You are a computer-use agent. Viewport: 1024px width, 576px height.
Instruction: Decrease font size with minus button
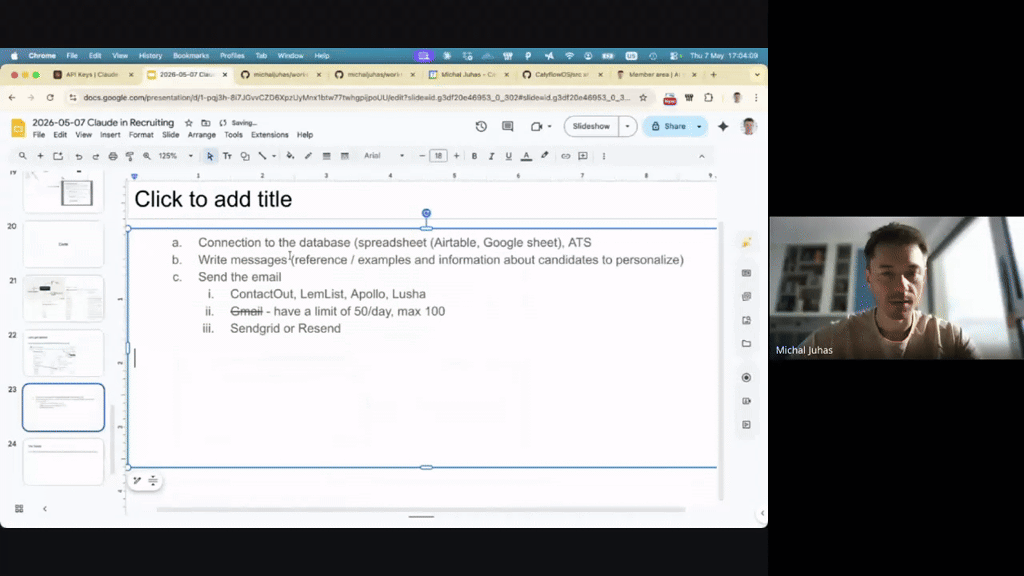point(422,156)
